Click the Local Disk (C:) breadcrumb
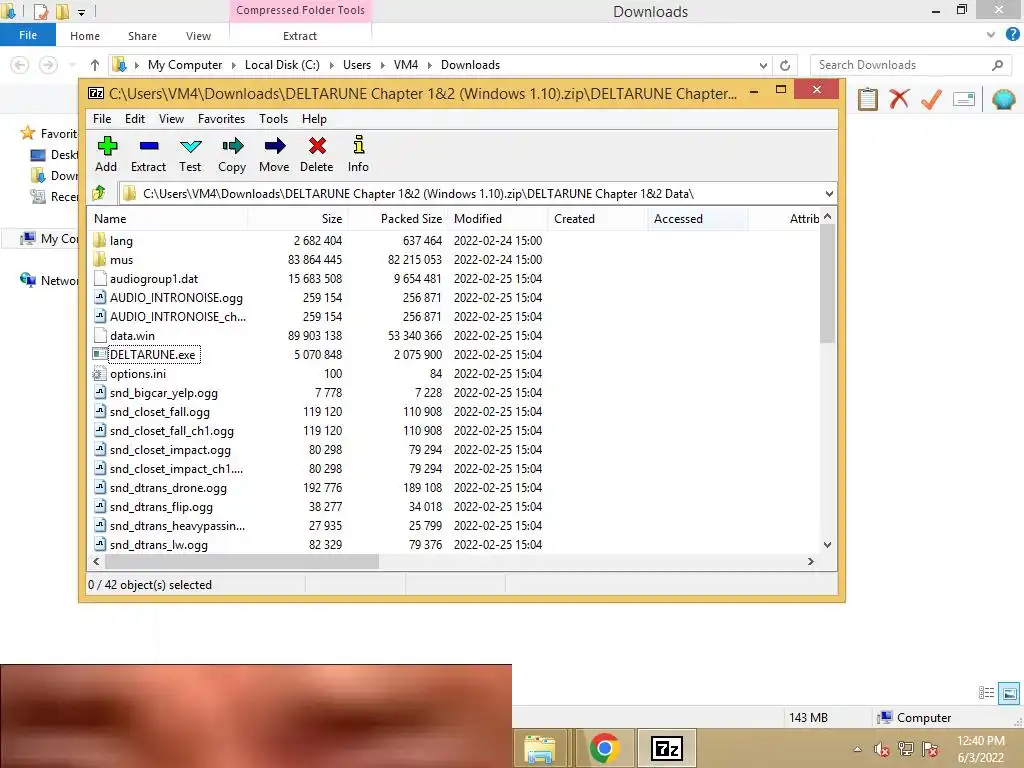1024x768 pixels. pos(282,65)
